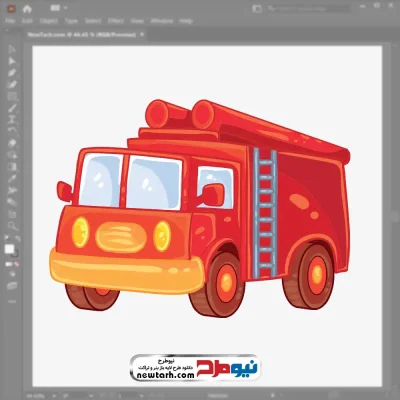This screenshot has width=400, height=400.
Task: Click the Home icon in top bar
Action: (x=27, y=9)
